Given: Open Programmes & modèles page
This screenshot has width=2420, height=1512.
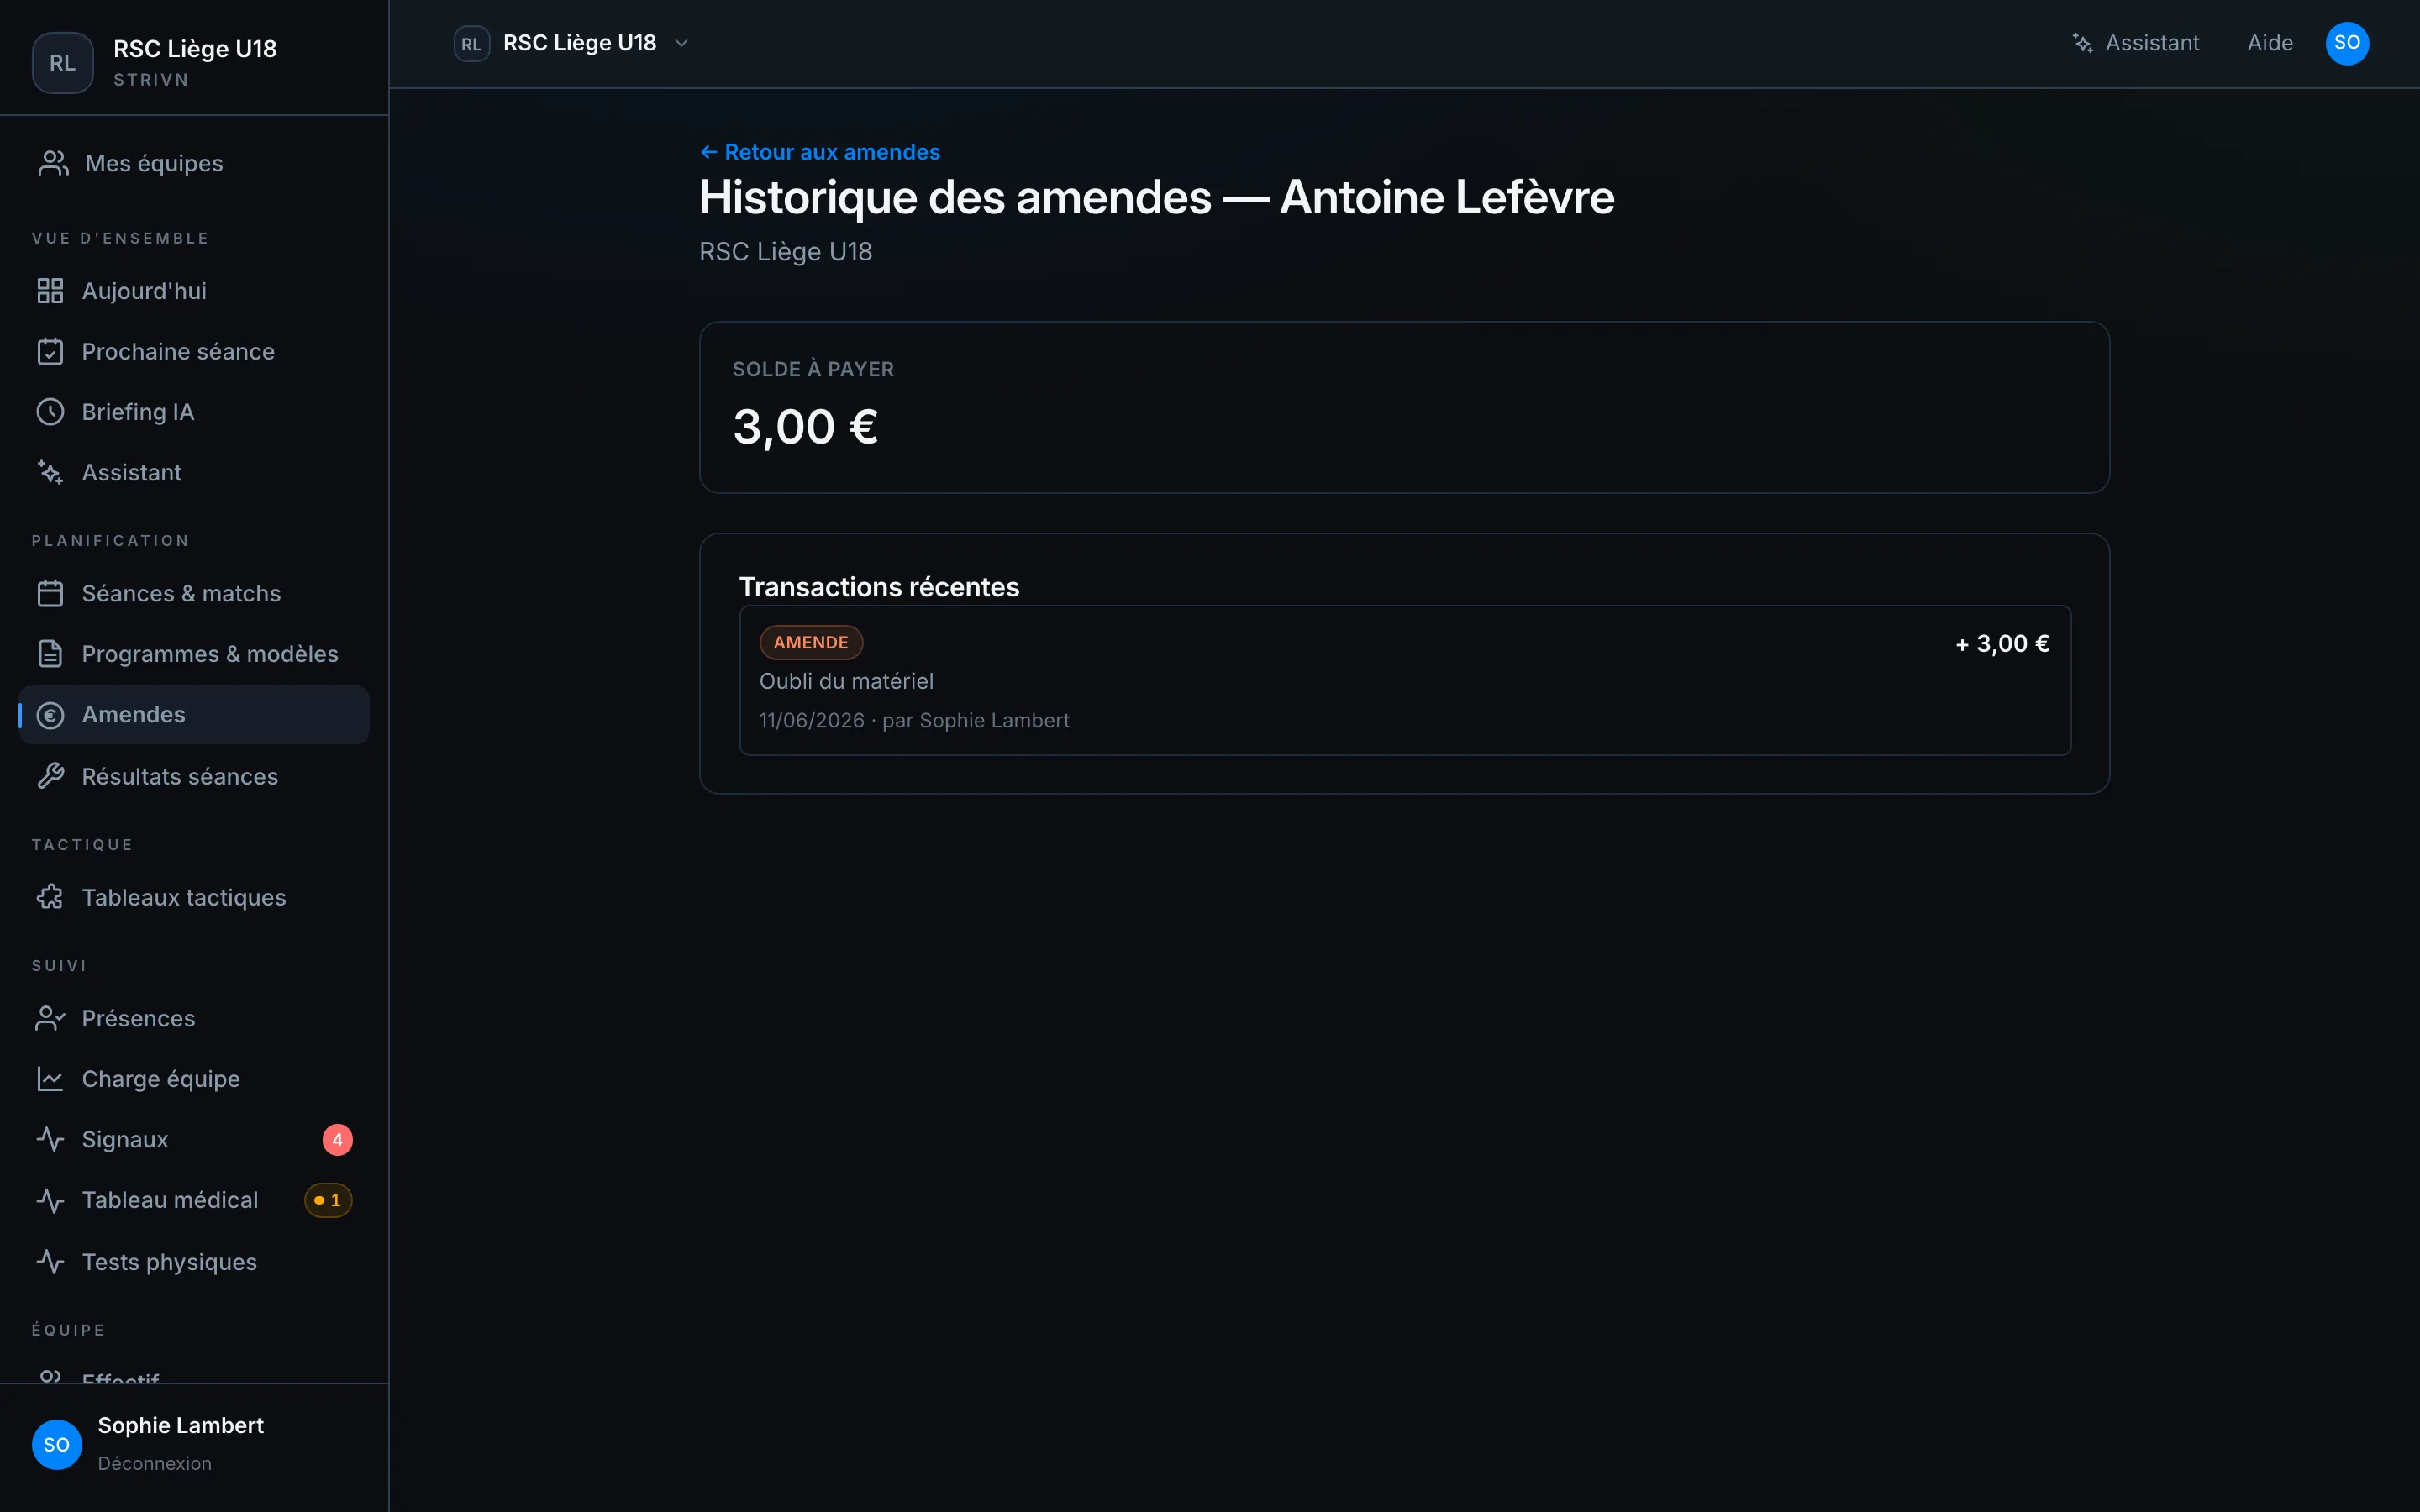Looking at the screenshot, I should point(194,654).
